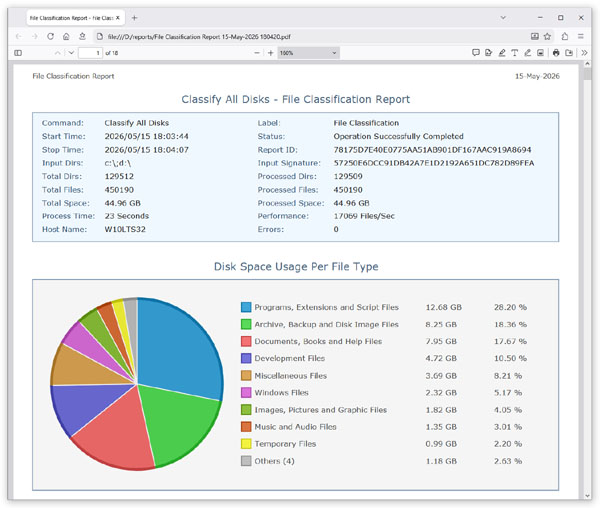Open the PDF viewer tools menu
This screenshot has height=508, width=600.
click(584, 53)
